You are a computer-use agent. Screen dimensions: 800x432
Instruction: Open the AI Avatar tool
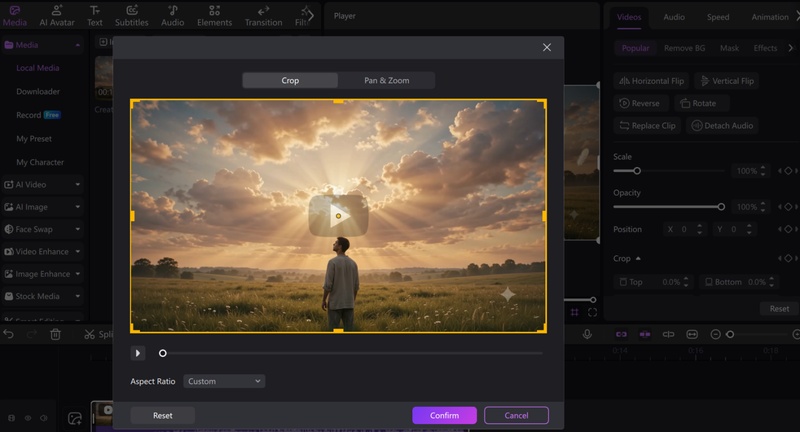[57, 16]
